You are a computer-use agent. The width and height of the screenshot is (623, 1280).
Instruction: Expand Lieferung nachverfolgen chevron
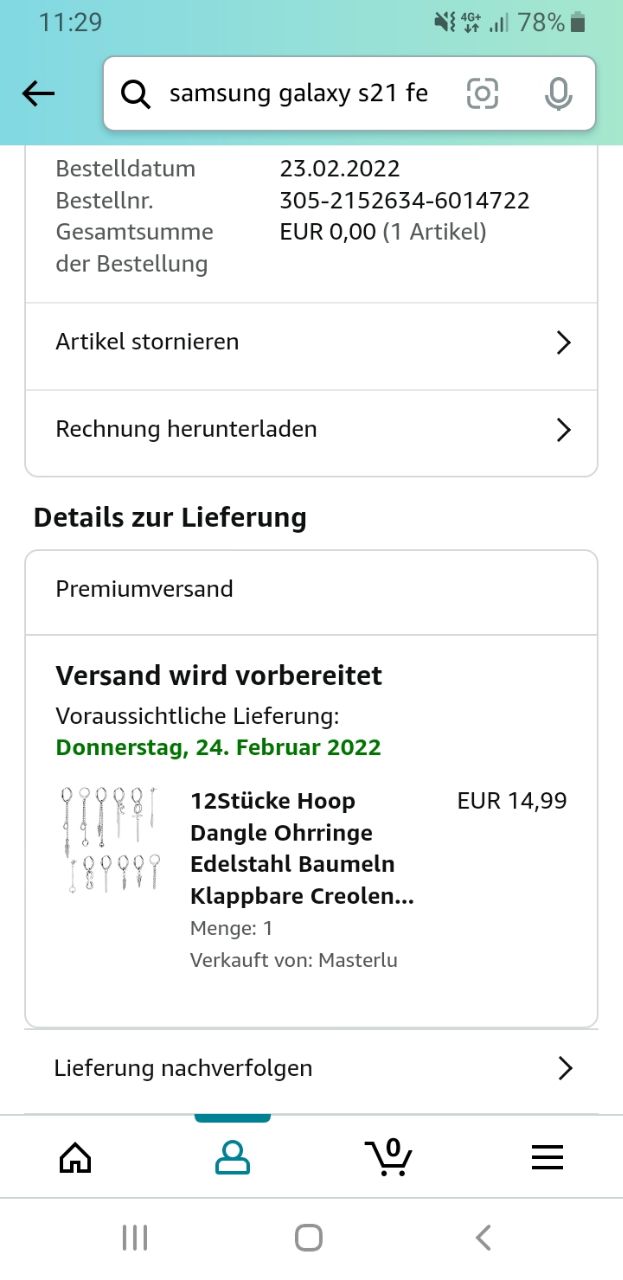point(565,1068)
